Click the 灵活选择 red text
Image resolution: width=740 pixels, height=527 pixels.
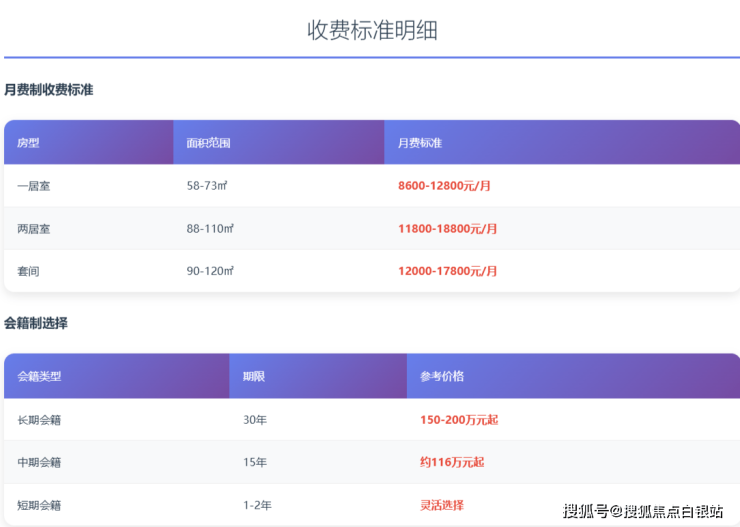pos(442,505)
